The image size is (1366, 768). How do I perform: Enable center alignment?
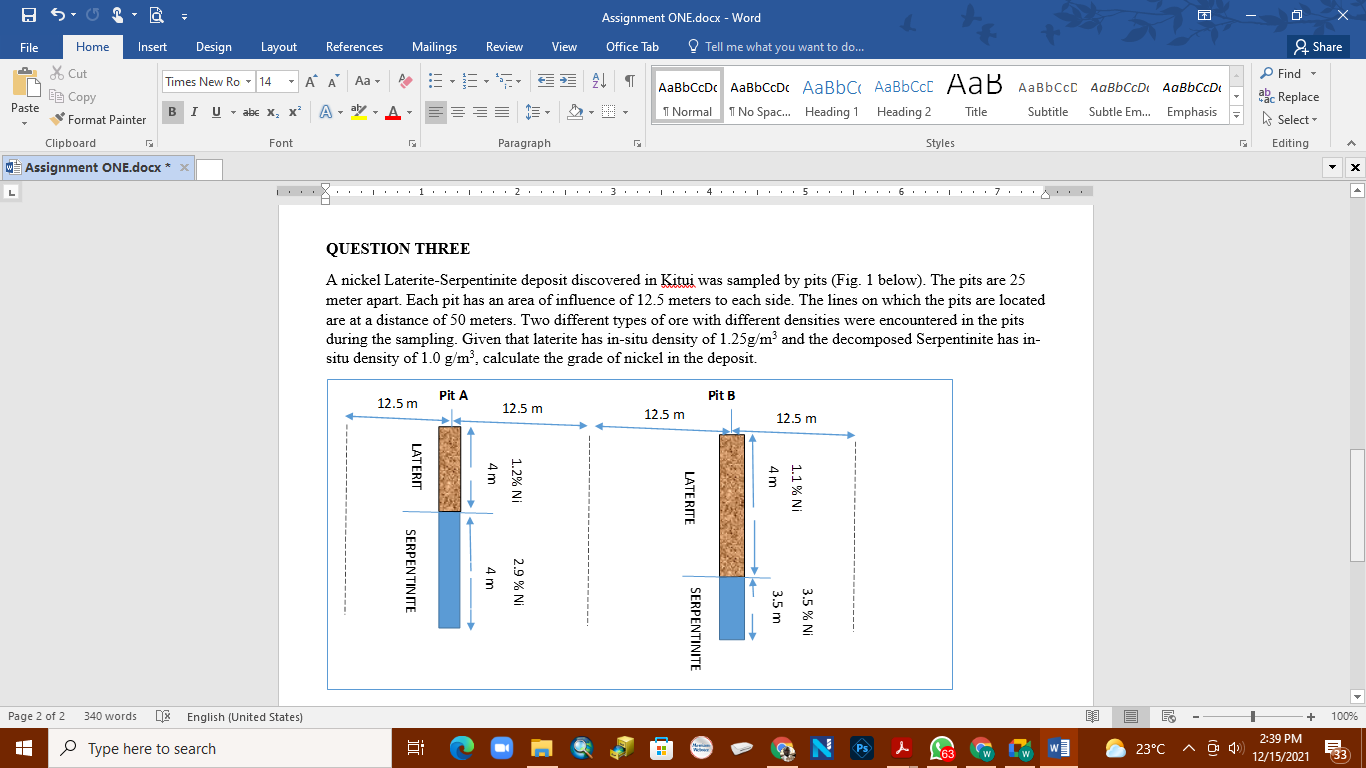tap(457, 113)
